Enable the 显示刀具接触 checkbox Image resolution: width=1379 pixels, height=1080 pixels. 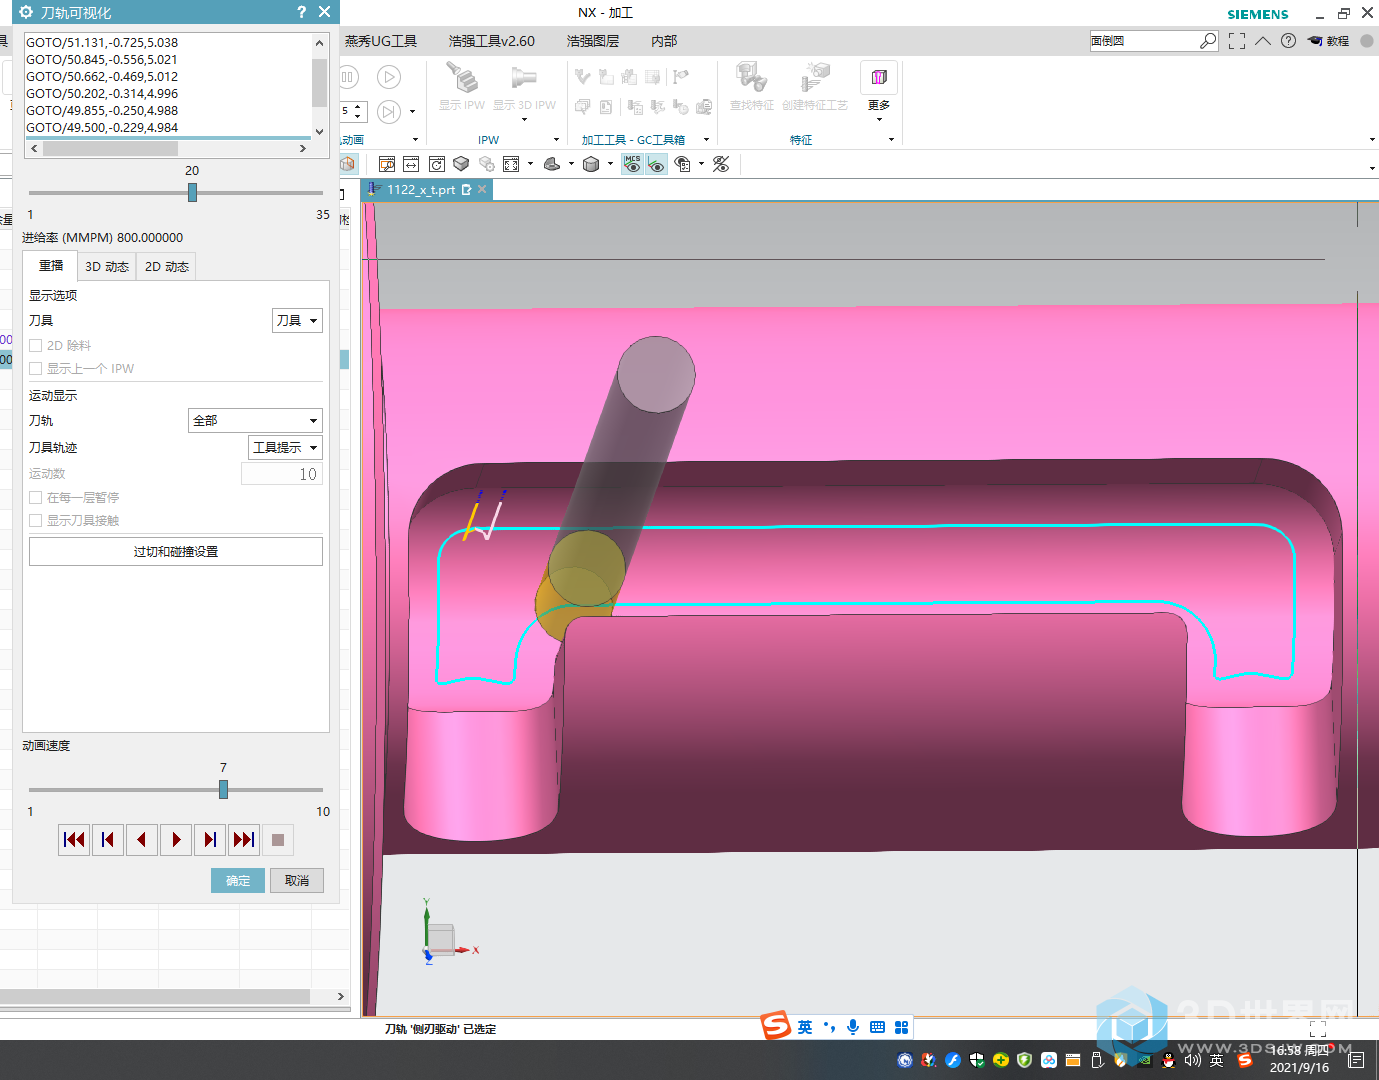35,520
